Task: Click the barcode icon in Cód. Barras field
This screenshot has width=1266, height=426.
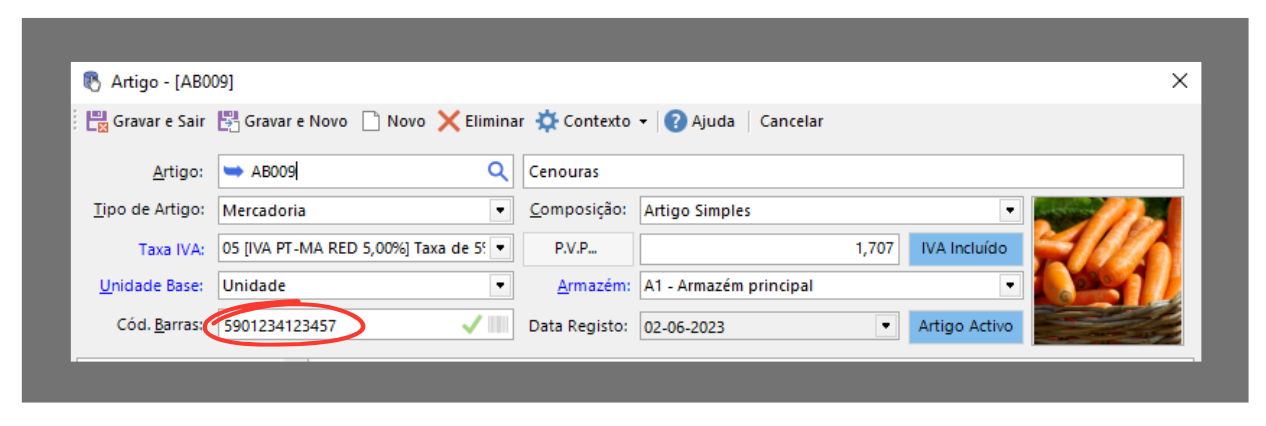Action: point(497,325)
